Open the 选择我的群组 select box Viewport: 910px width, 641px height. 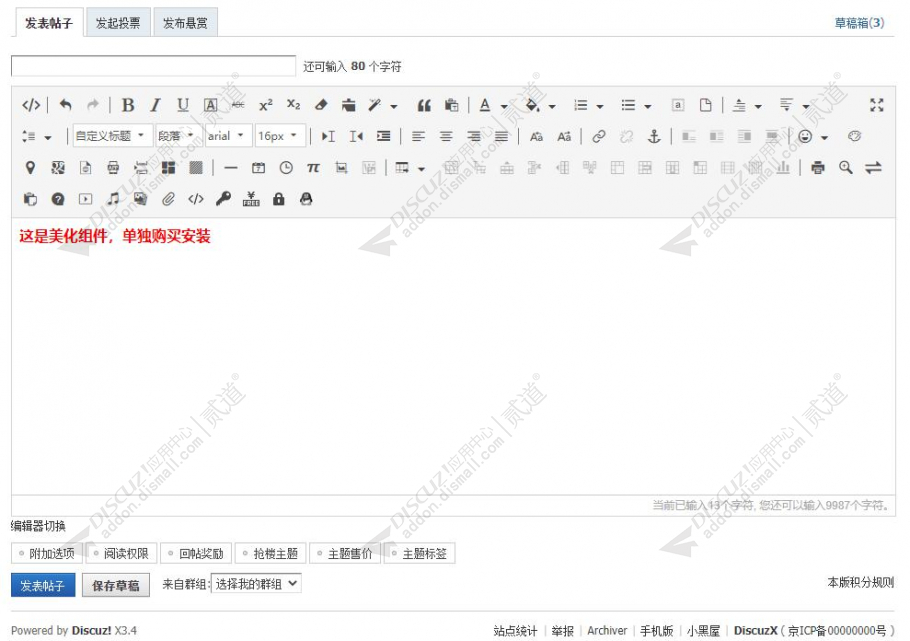point(257,584)
